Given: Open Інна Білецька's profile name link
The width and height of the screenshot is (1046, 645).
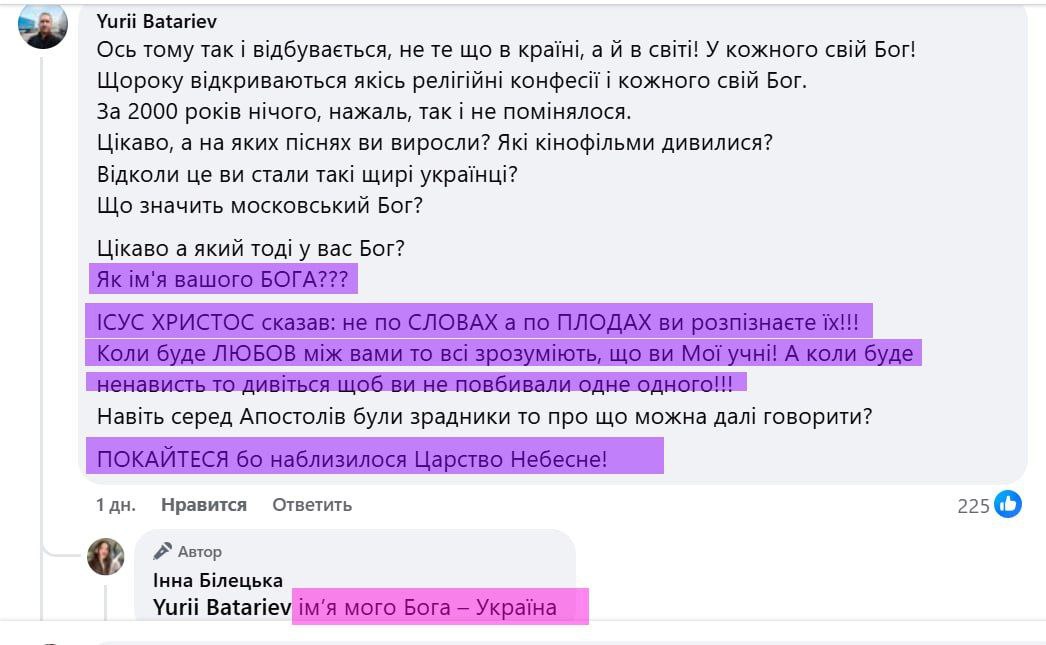Looking at the screenshot, I should pyautogui.click(x=218, y=580).
